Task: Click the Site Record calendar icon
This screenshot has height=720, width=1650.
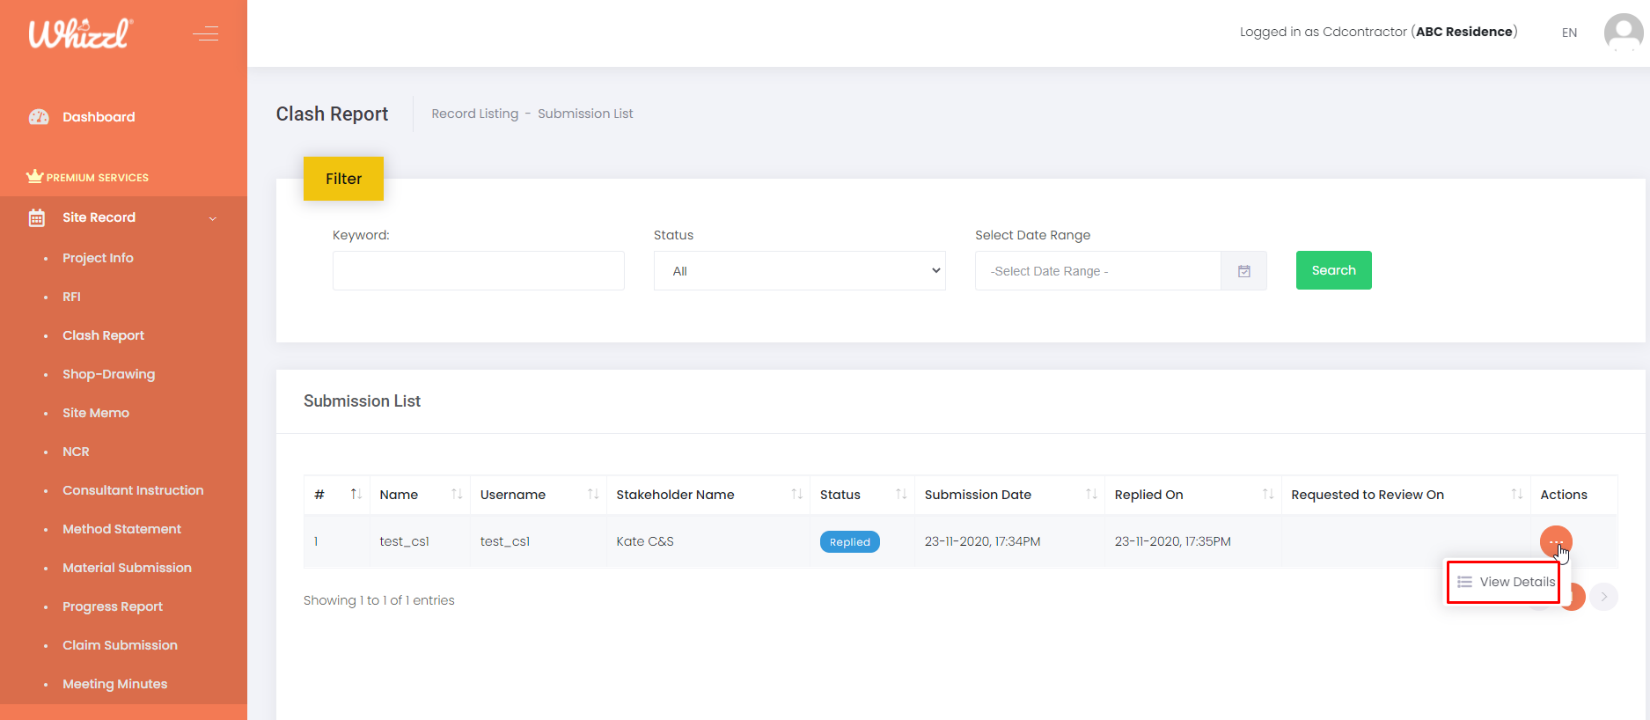Action: point(37,218)
